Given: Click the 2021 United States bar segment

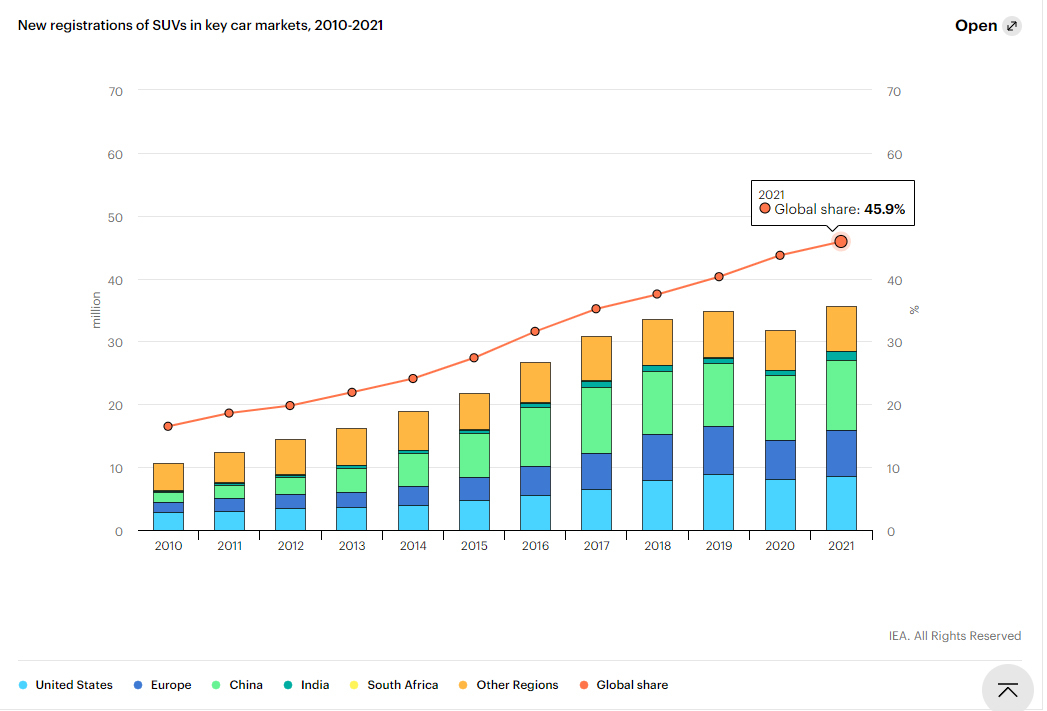Looking at the screenshot, I should point(841,503).
